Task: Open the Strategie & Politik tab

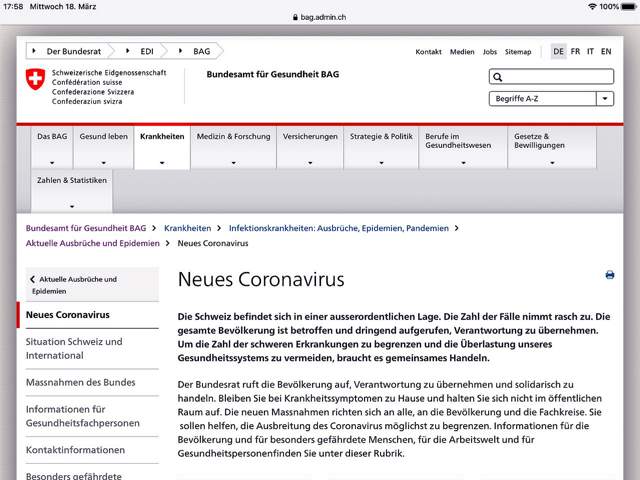Action: [x=381, y=147]
